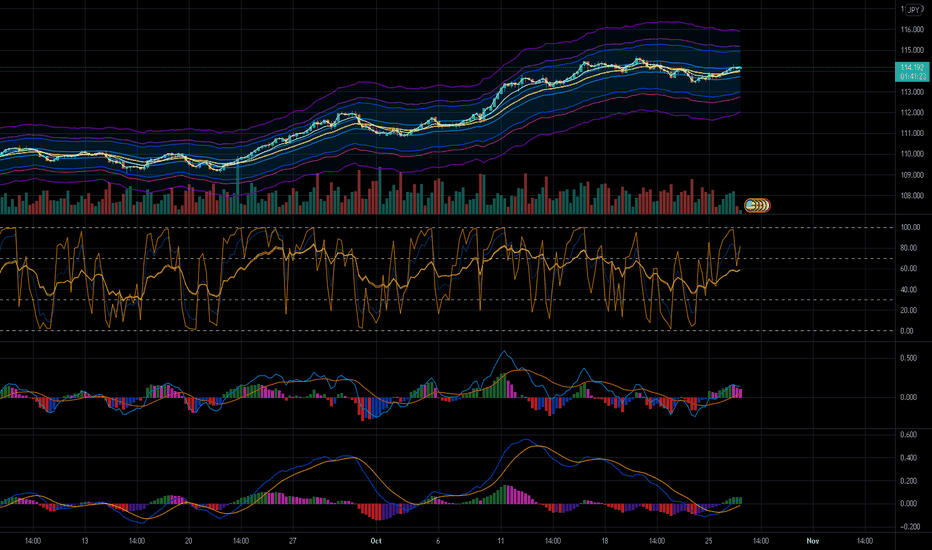
Task: Click the 25 date label on time axis
Action: [x=709, y=541]
